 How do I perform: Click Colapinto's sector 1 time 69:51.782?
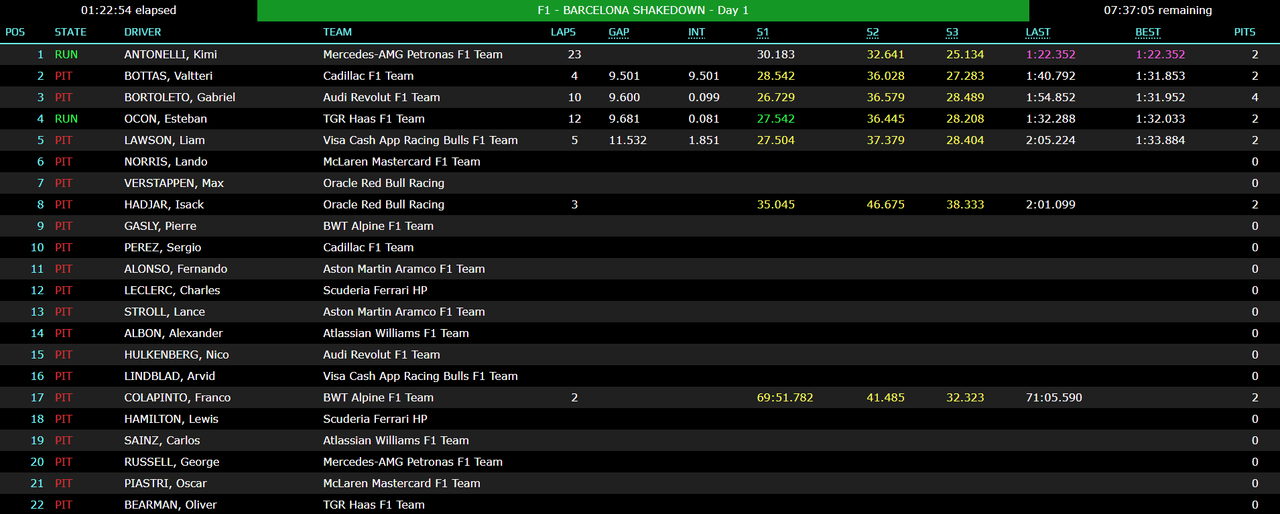pos(785,398)
